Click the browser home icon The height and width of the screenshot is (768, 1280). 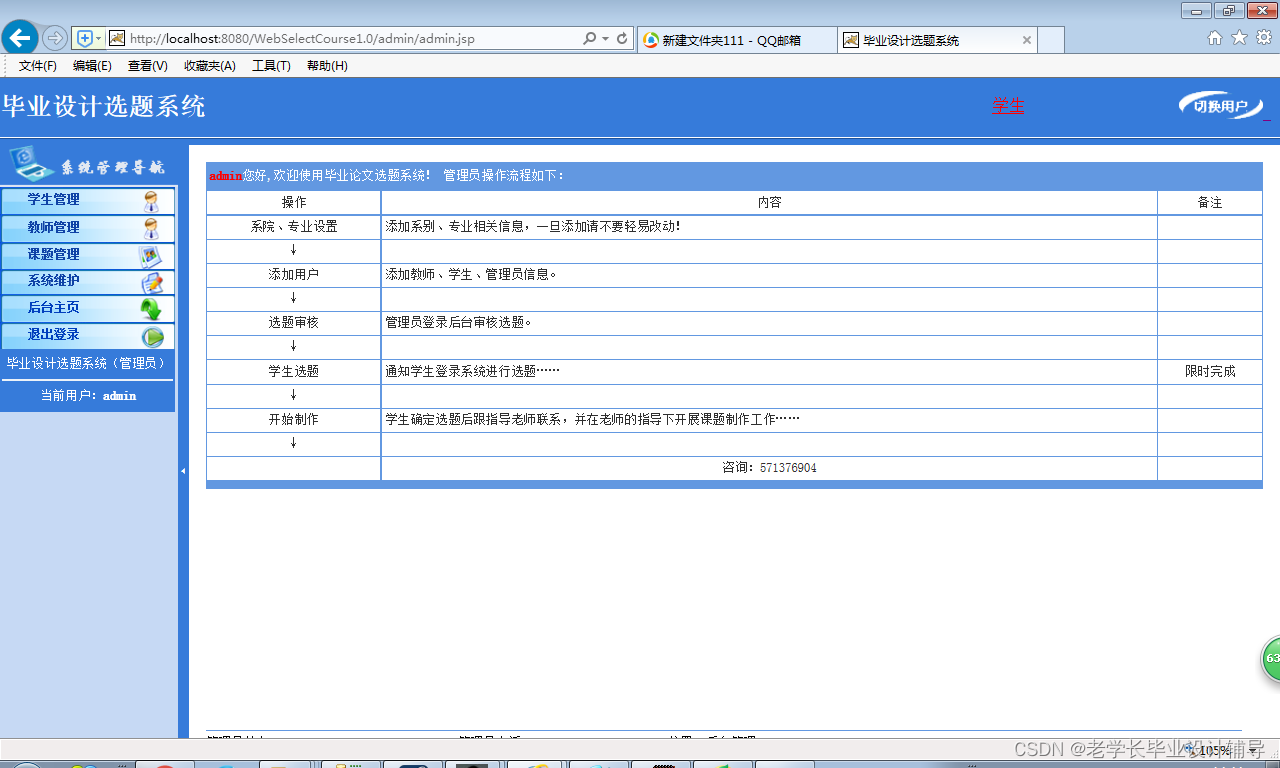(1214, 37)
